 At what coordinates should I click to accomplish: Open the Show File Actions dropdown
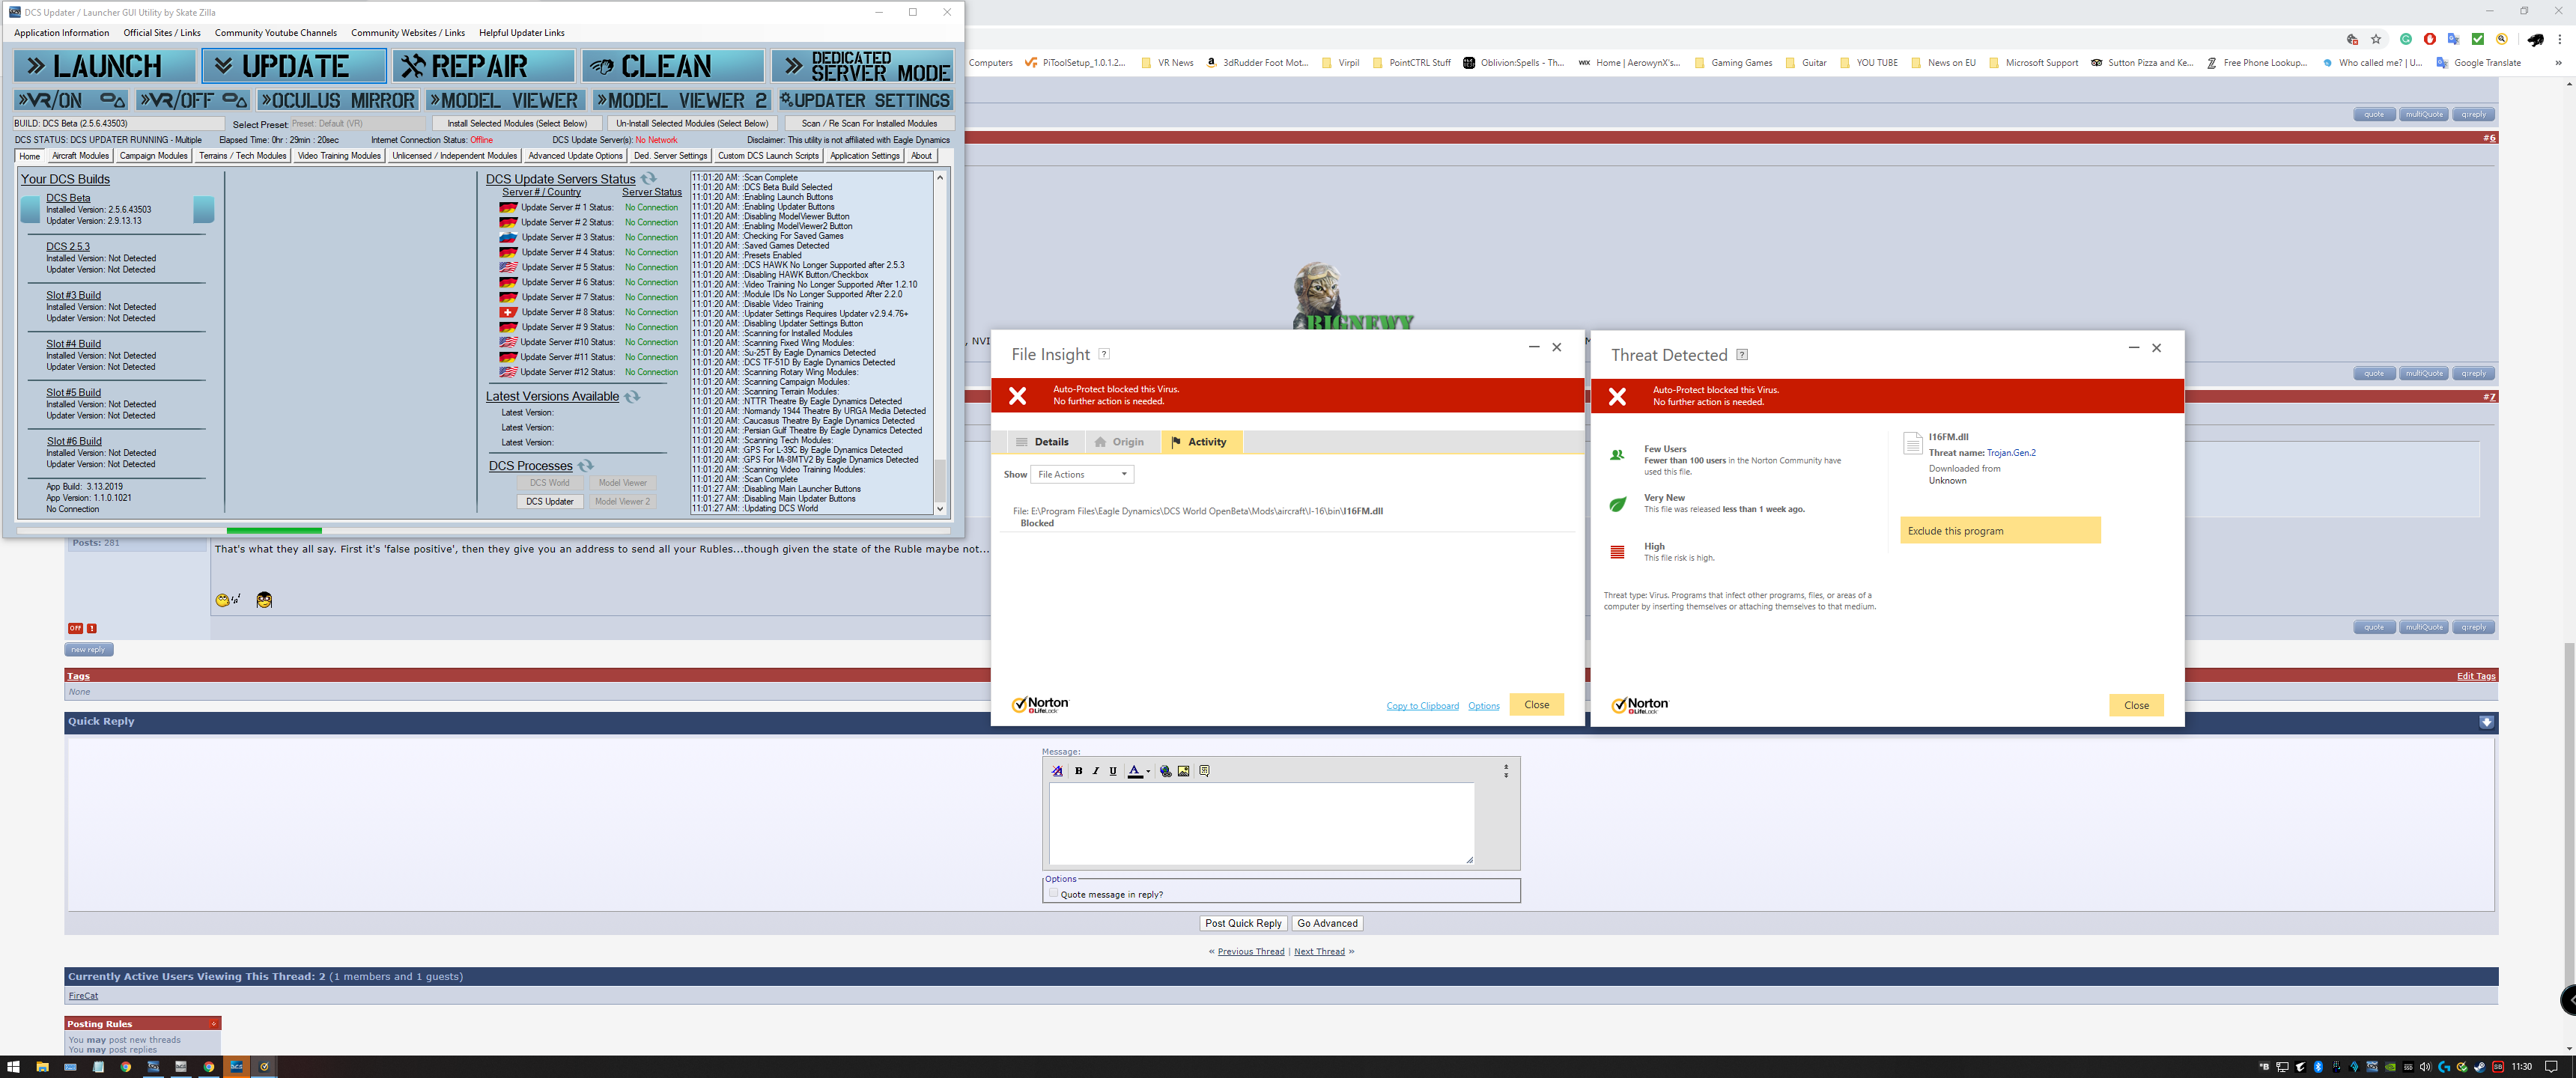pos(1083,474)
